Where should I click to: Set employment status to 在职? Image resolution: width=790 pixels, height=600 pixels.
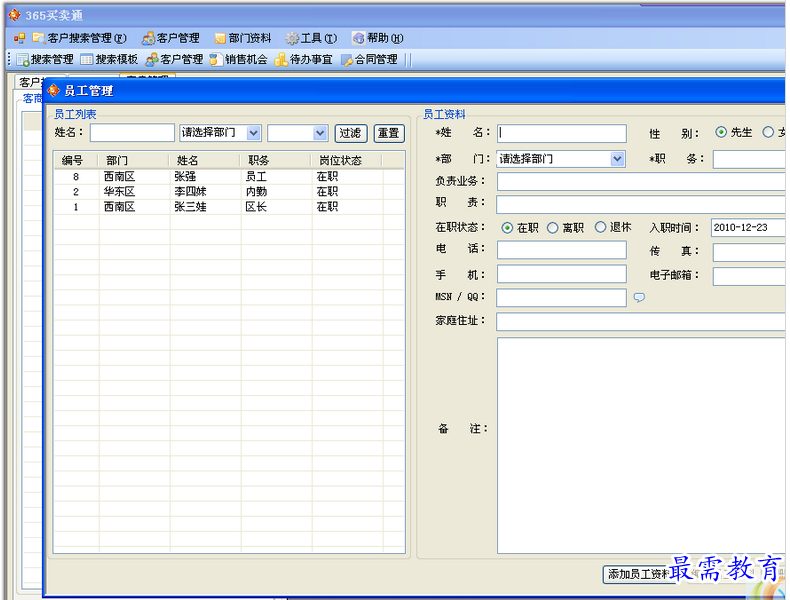(507, 228)
